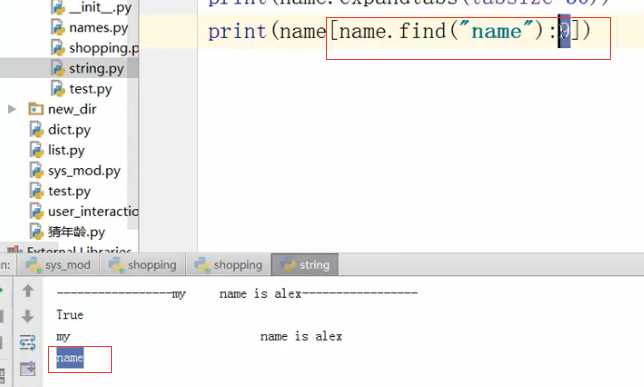The height and width of the screenshot is (387, 644).
Task: Open dict.py file
Action: click(60, 130)
